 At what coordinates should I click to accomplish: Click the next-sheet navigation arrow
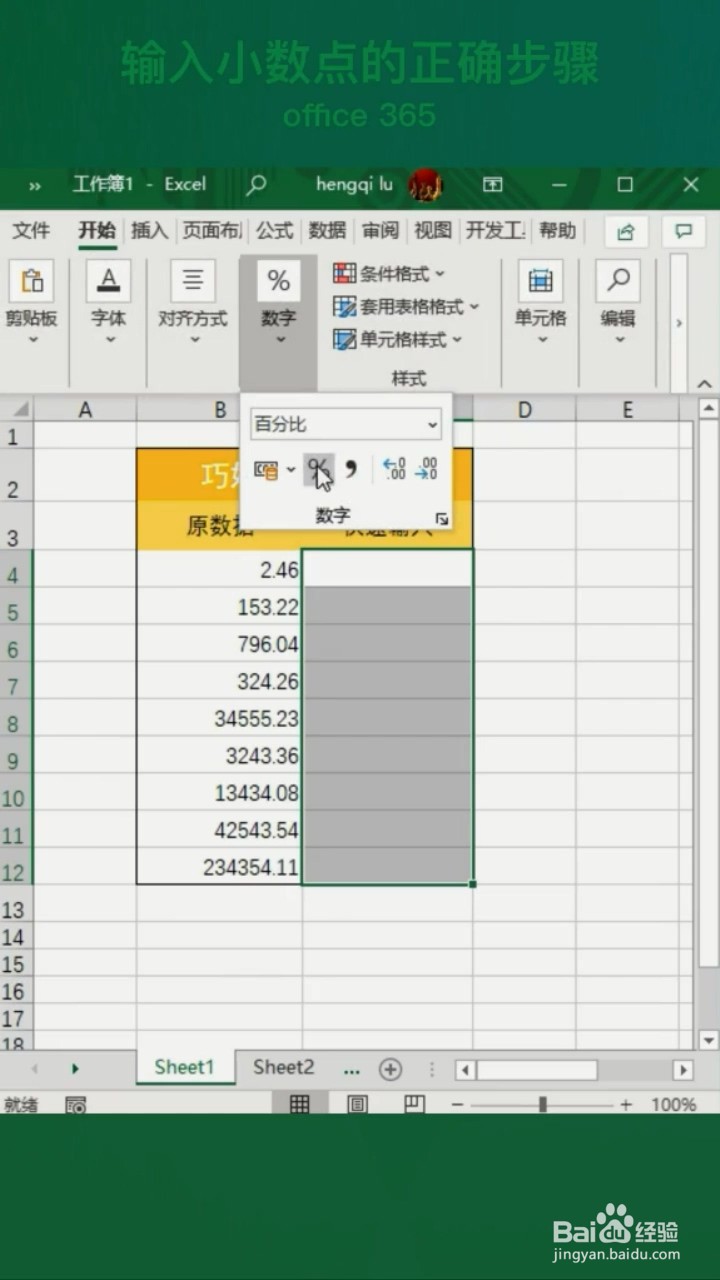point(75,1069)
